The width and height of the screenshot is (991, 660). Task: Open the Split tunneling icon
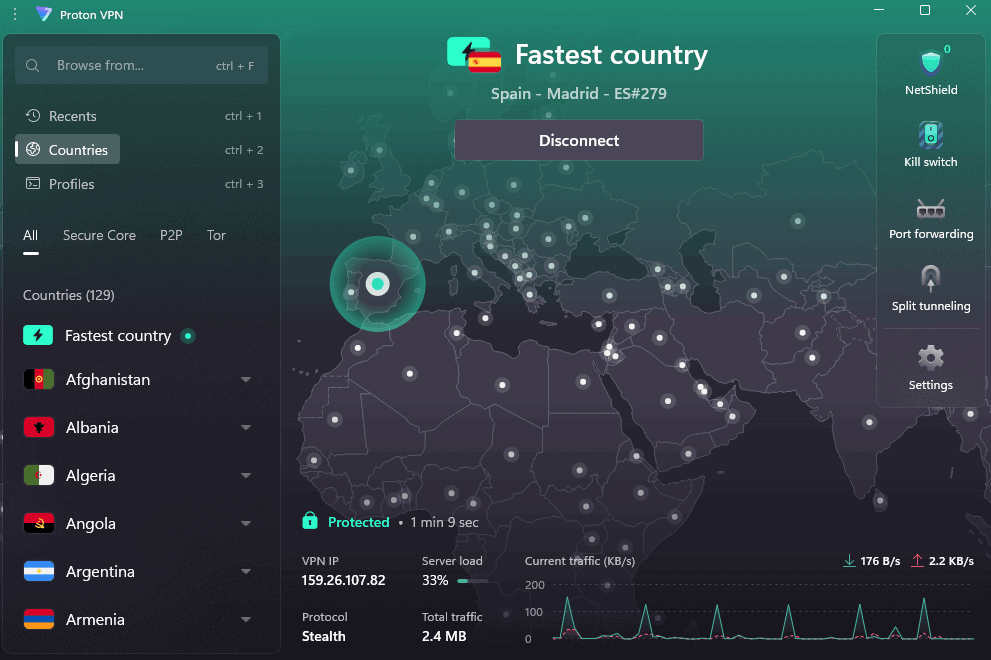tap(931, 279)
